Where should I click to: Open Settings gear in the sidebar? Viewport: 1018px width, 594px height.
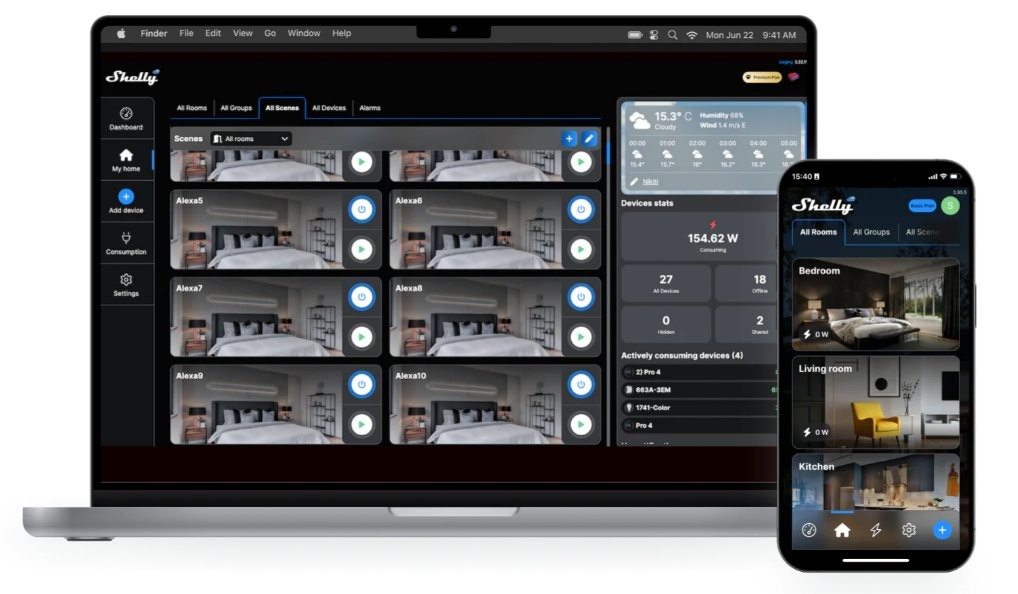coord(126,279)
